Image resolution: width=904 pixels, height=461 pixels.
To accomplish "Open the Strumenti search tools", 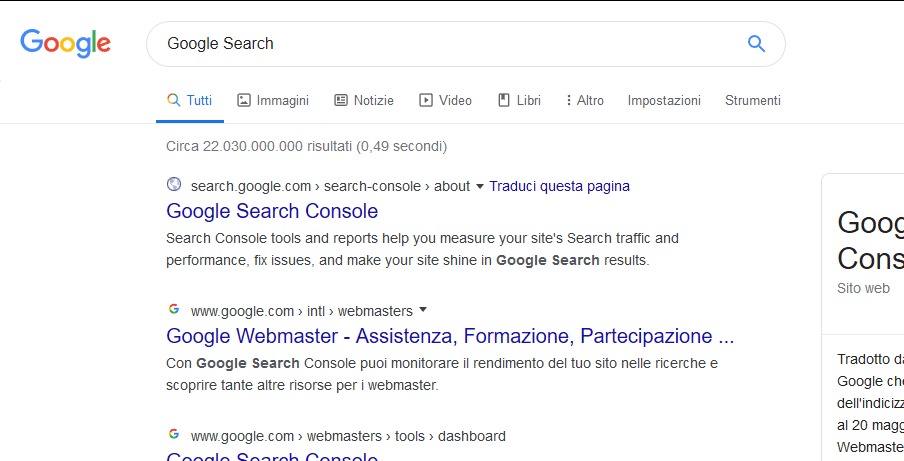I will pyautogui.click(x=752, y=100).
